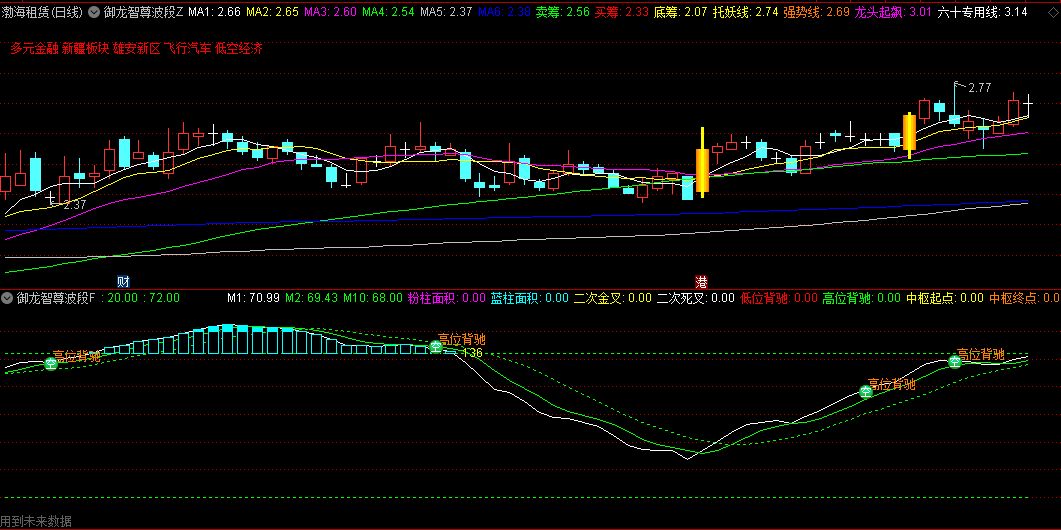Click the MA1: 2.66 legend value
1061x530 pixels.
215,12
